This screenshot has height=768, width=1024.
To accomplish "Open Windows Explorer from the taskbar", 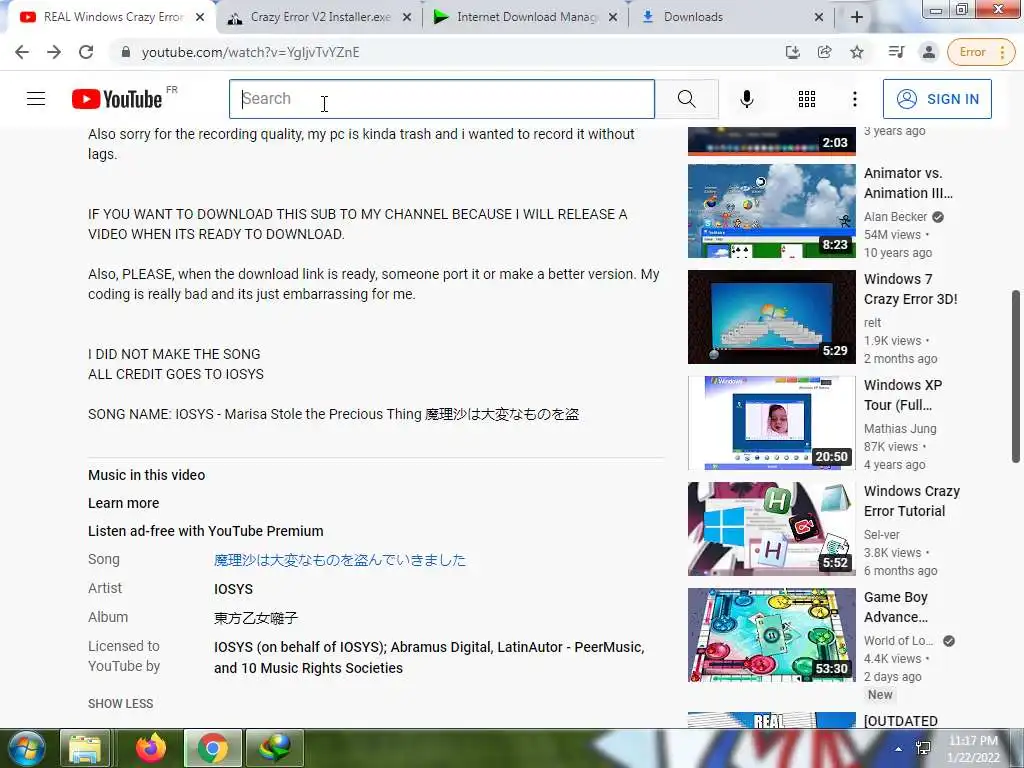I will pyautogui.click(x=85, y=748).
